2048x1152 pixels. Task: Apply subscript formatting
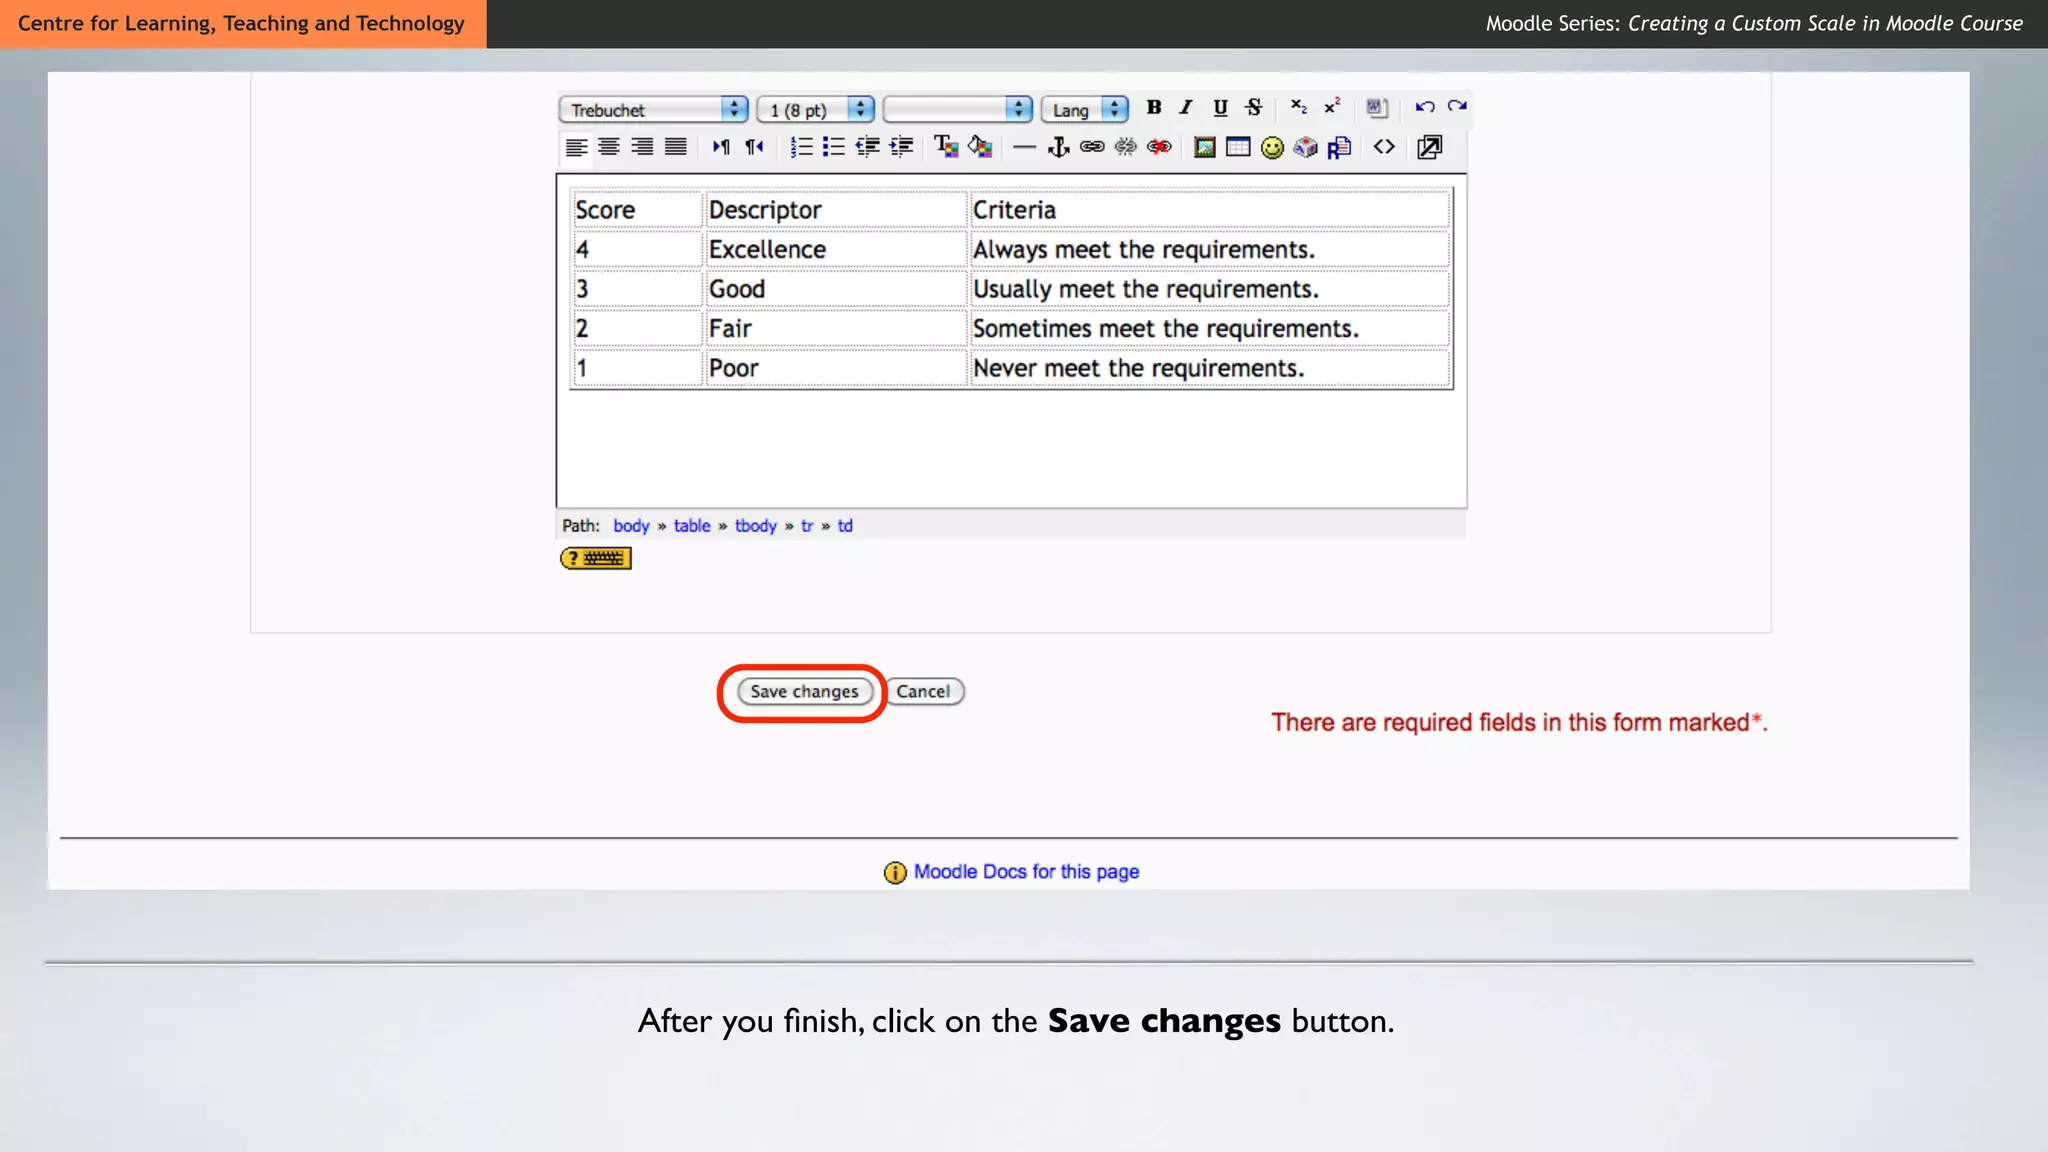(1298, 107)
